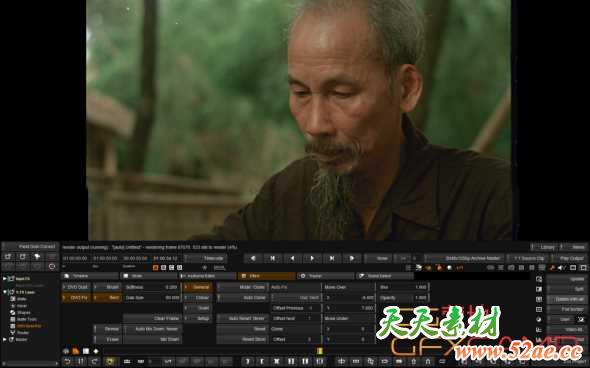Select the Colour settings page
This screenshot has width=590, height=368.
pos(198,298)
